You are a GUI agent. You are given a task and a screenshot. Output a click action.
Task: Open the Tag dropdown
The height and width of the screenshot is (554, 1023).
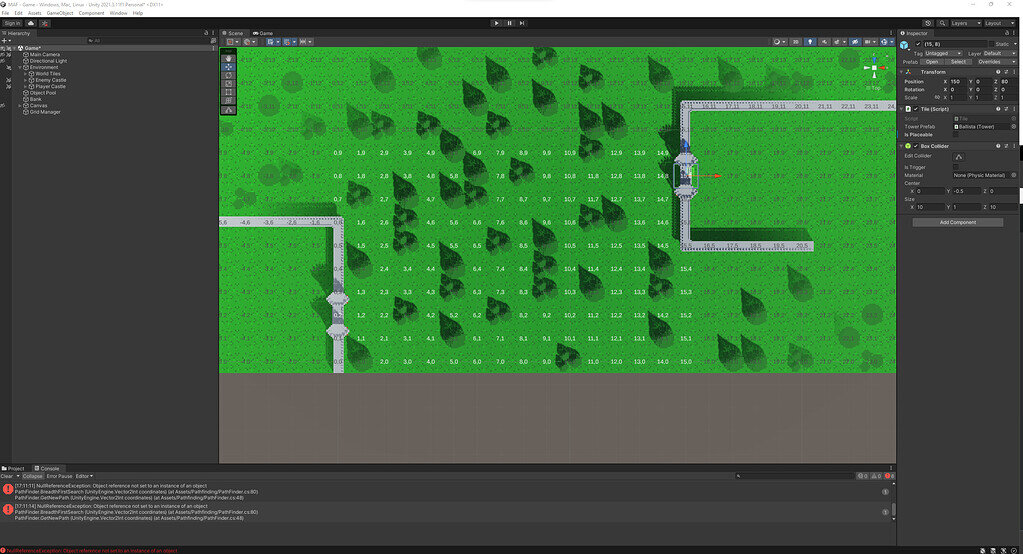point(943,54)
